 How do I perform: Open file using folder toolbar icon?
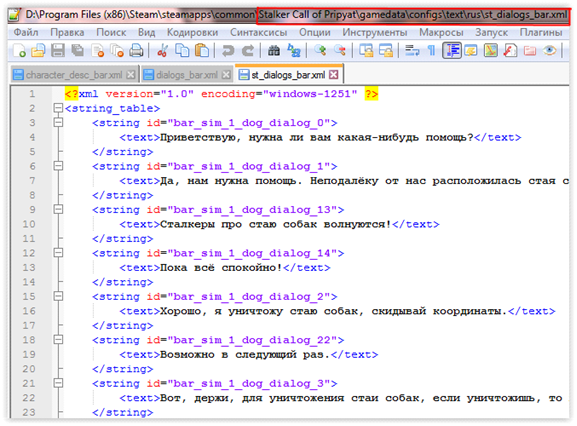38,50
